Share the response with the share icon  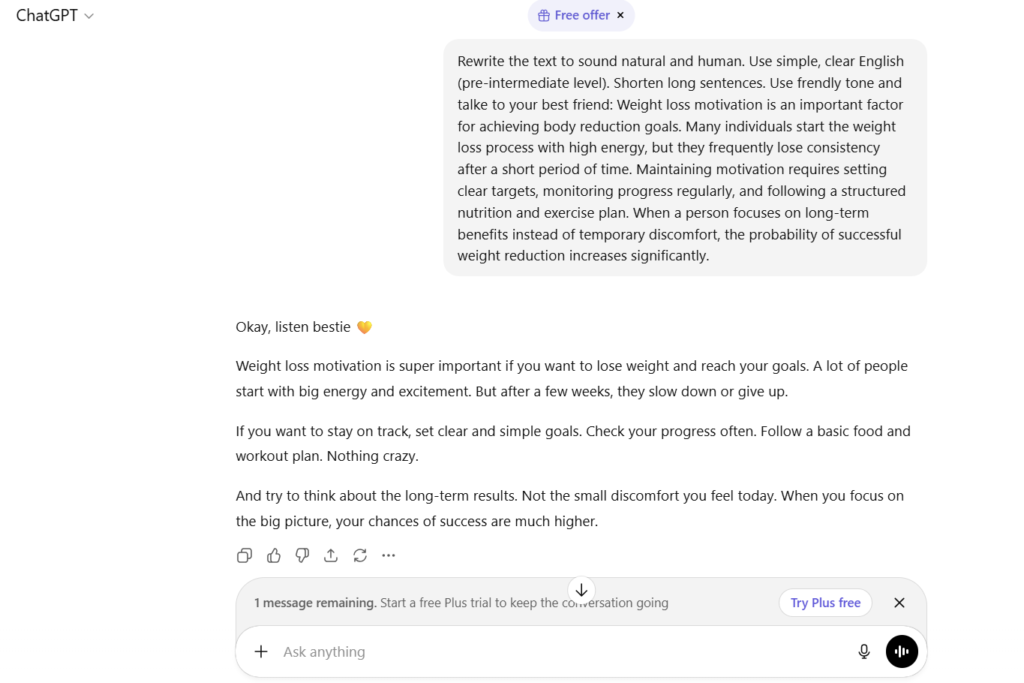pos(331,555)
